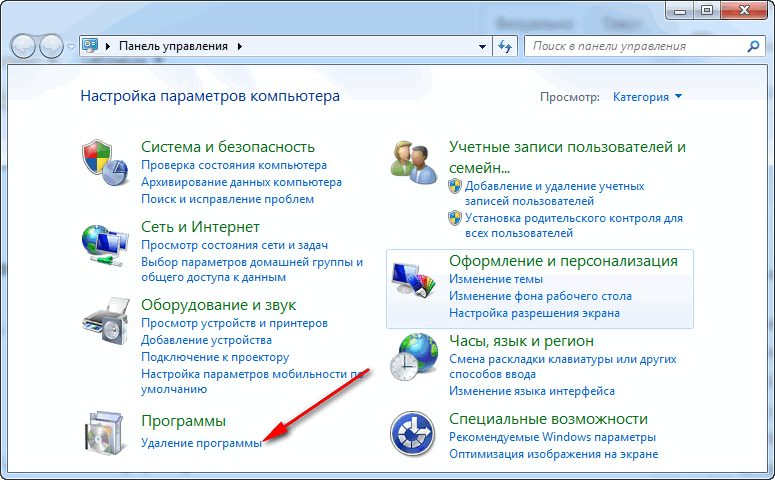Click Подключение к проектору link
This screenshot has height=480, width=775.
(215, 357)
